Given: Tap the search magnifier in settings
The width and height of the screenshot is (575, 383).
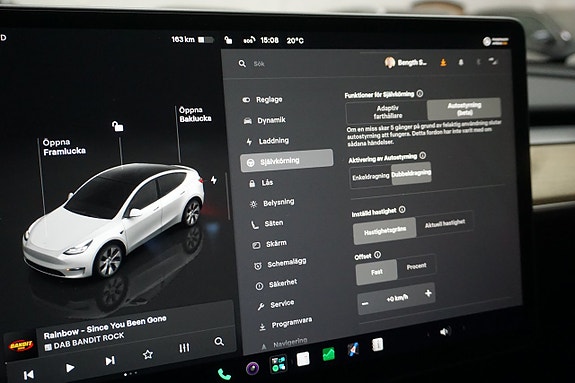Looking at the screenshot, I should click(242, 63).
